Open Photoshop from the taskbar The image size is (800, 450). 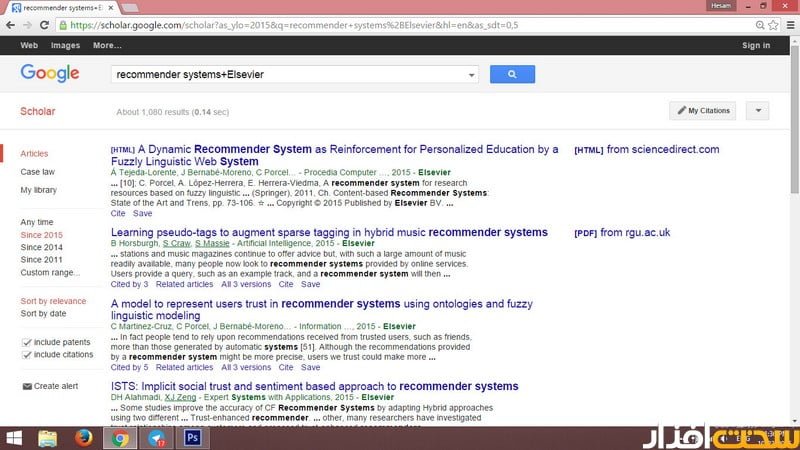pos(195,437)
